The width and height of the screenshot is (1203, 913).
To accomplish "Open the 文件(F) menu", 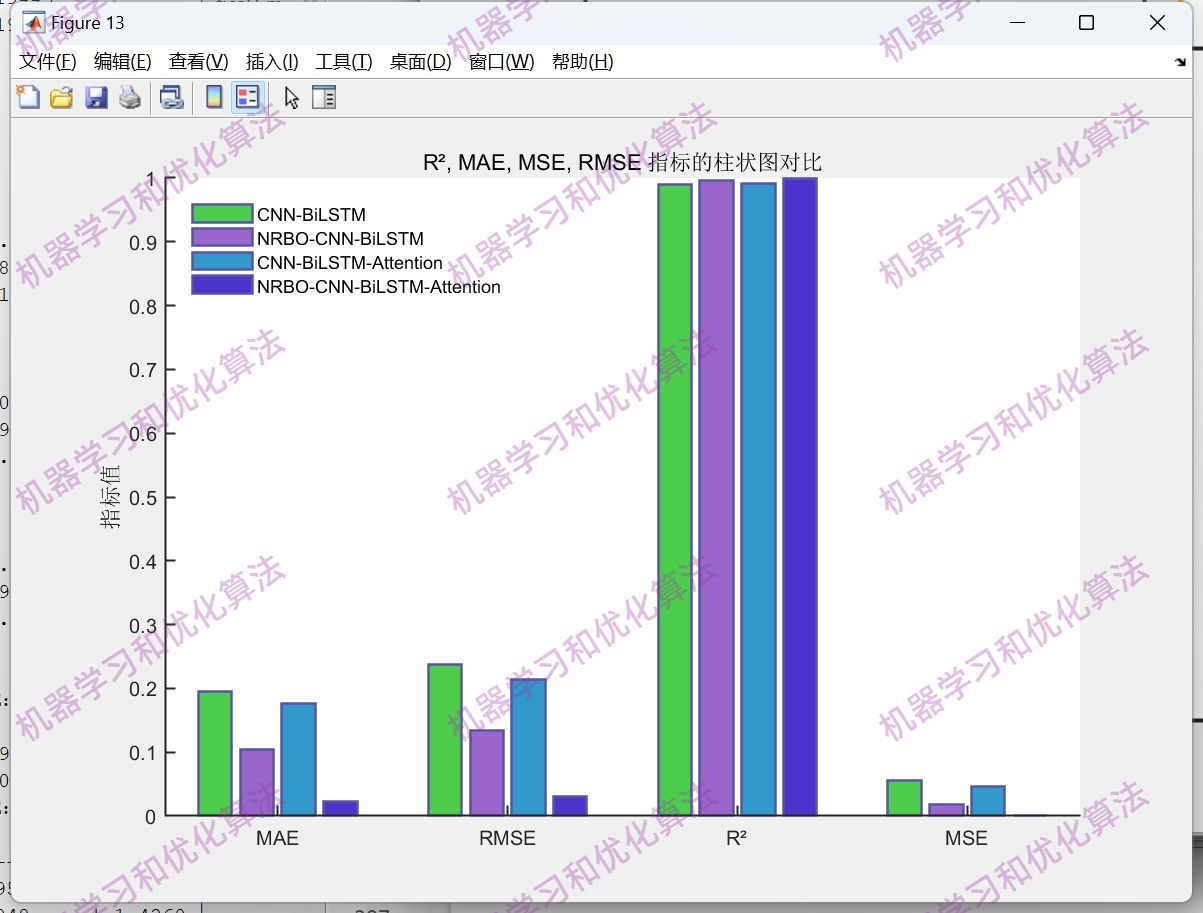I will click(48, 62).
